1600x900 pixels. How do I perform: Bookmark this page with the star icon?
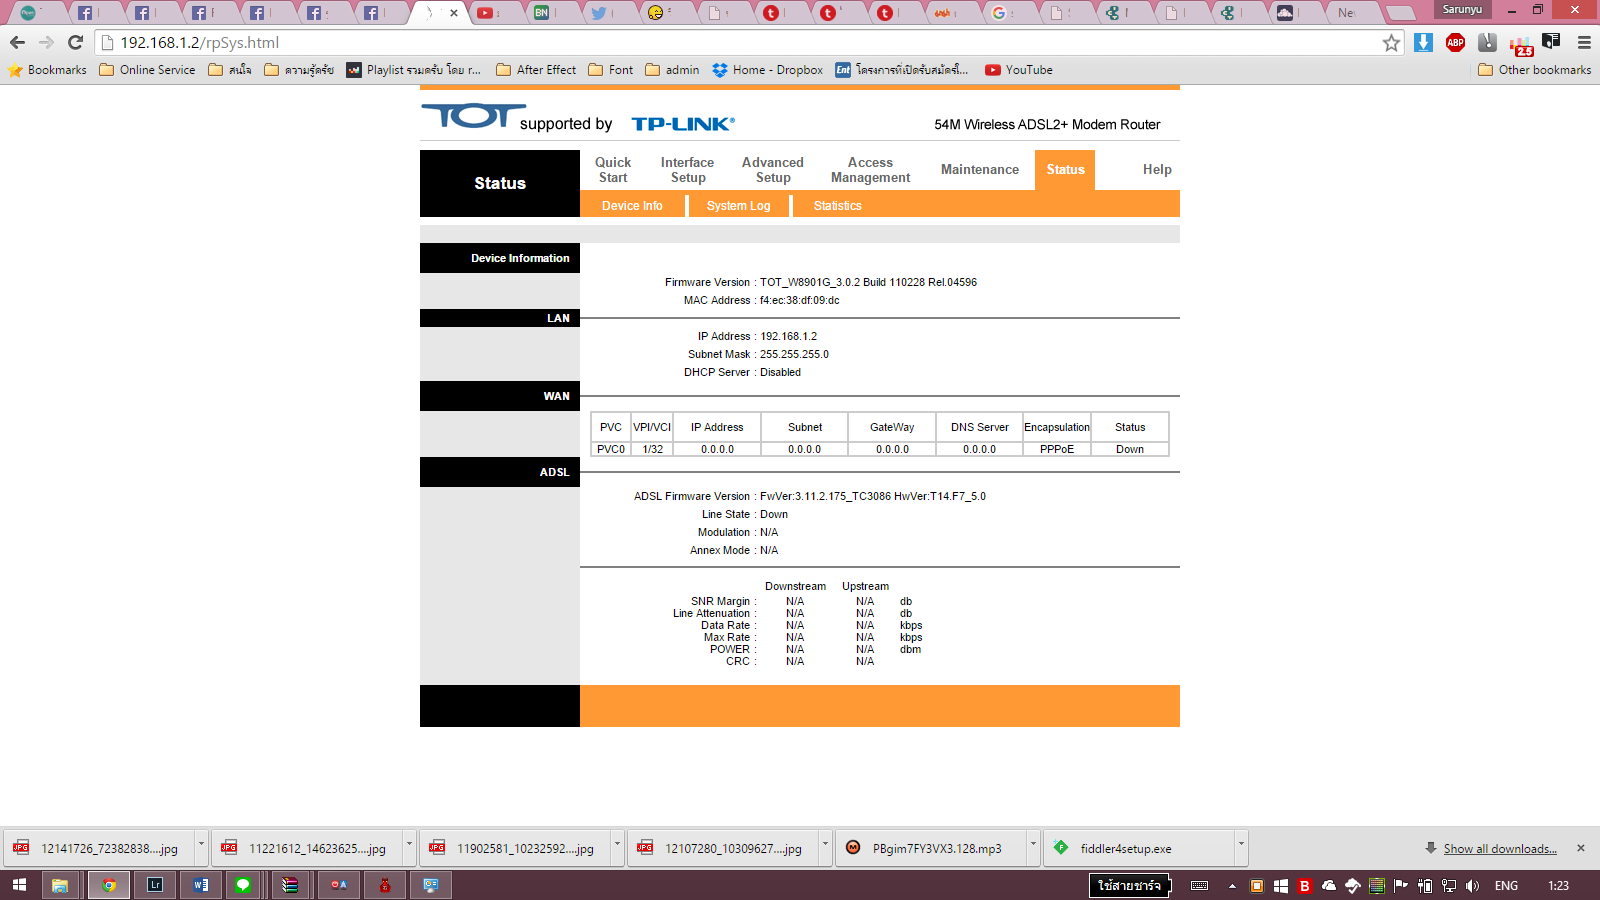click(x=1391, y=43)
